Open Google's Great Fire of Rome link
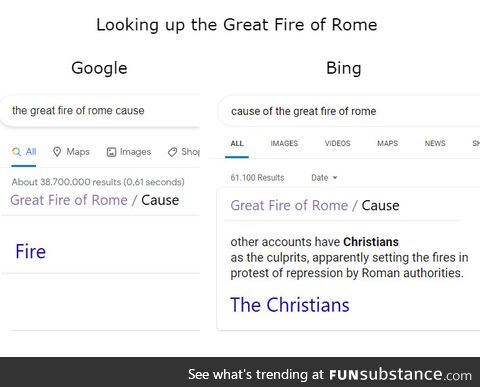 (69, 200)
